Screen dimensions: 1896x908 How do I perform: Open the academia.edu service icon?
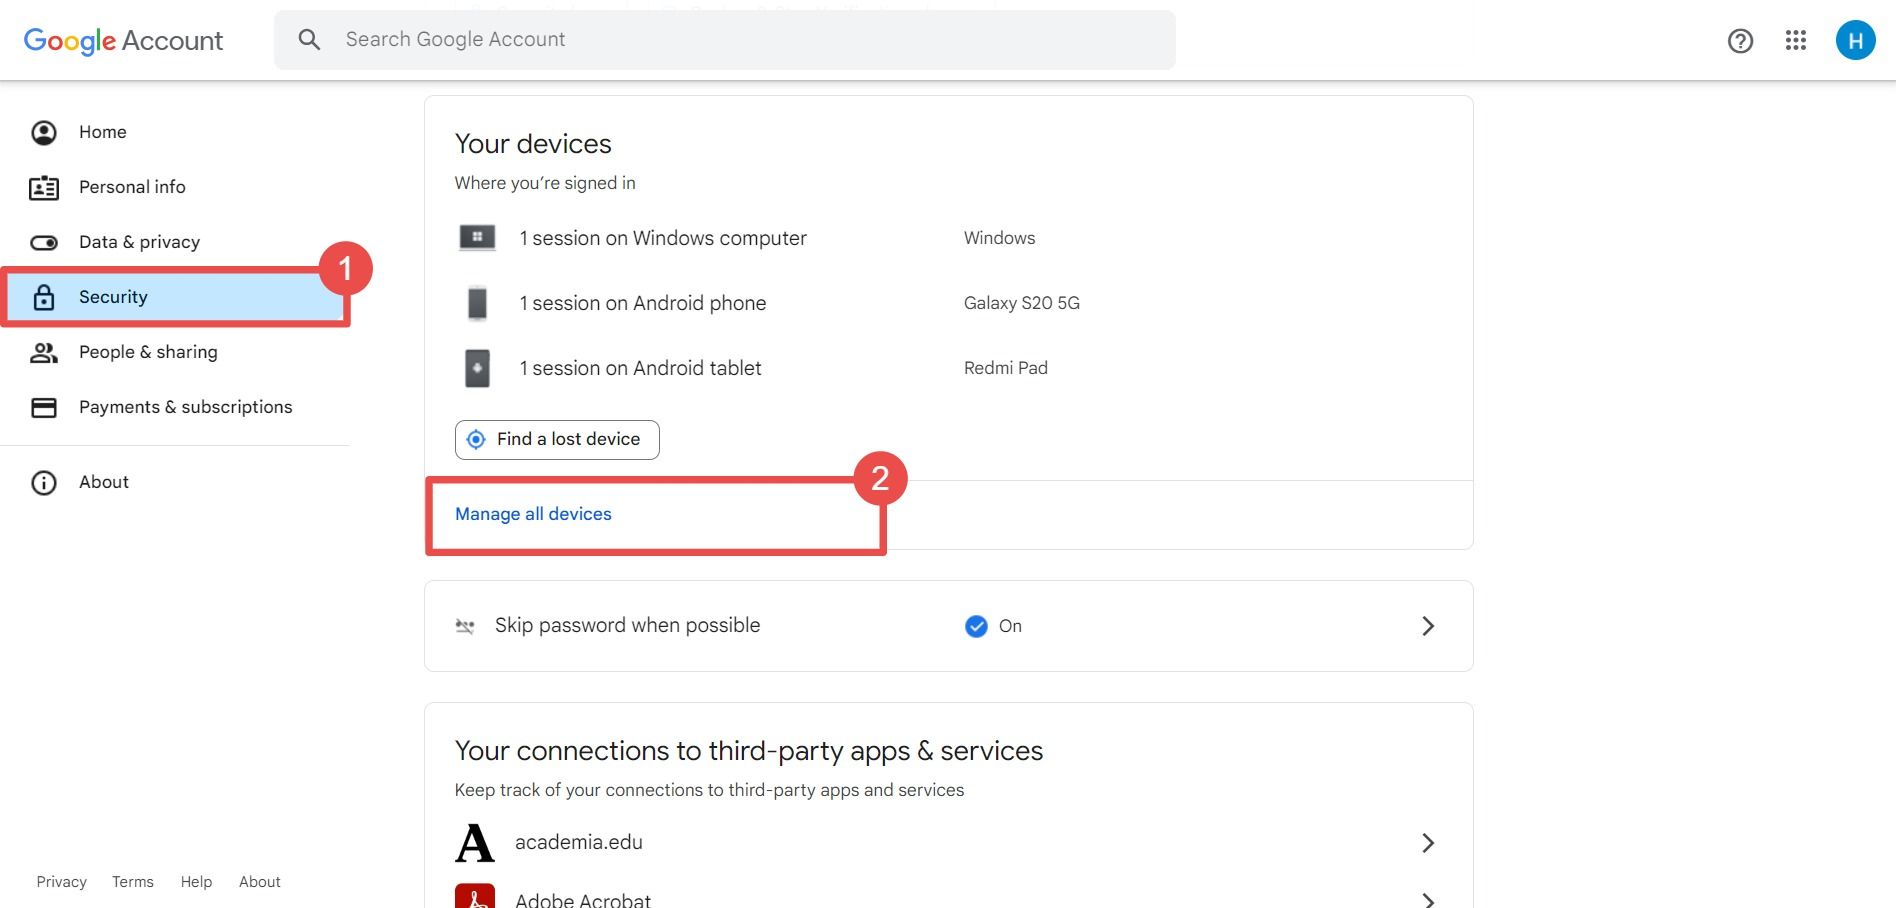[x=477, y=843]
